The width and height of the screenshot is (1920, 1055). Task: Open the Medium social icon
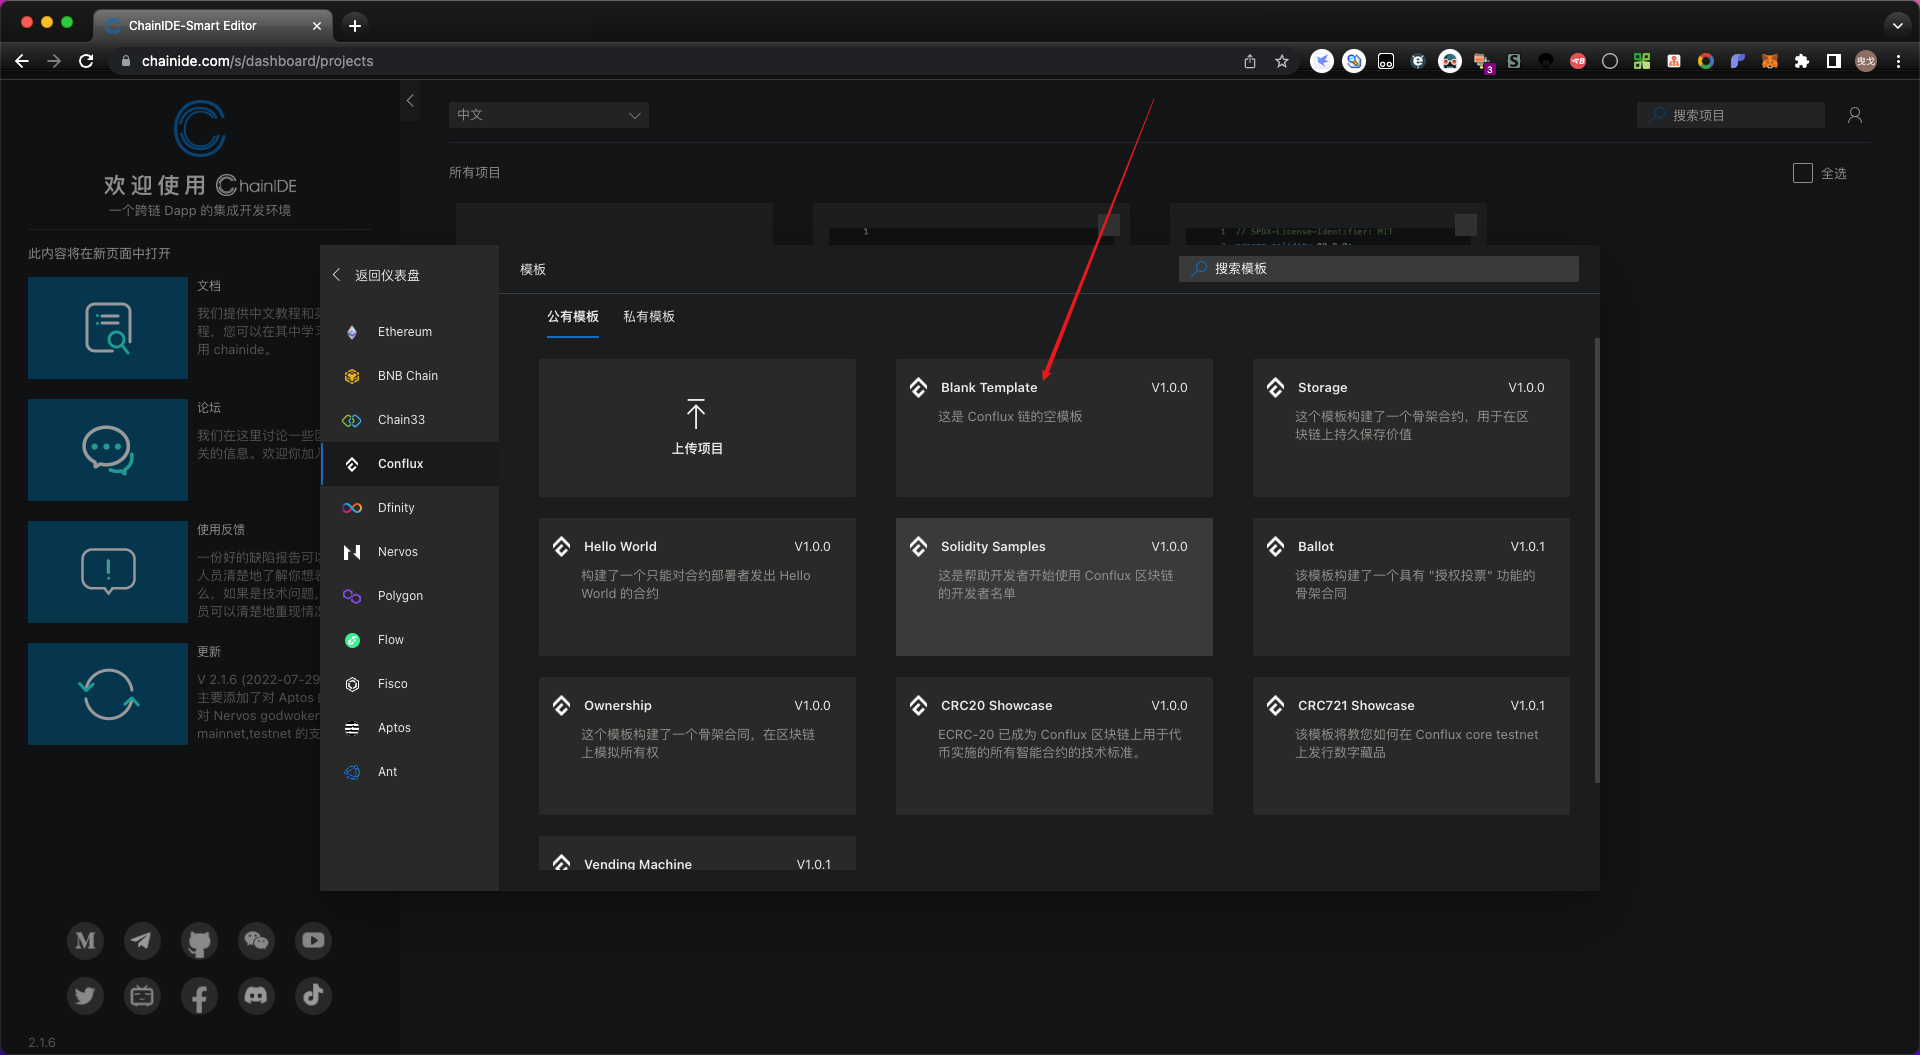(85, 940)
